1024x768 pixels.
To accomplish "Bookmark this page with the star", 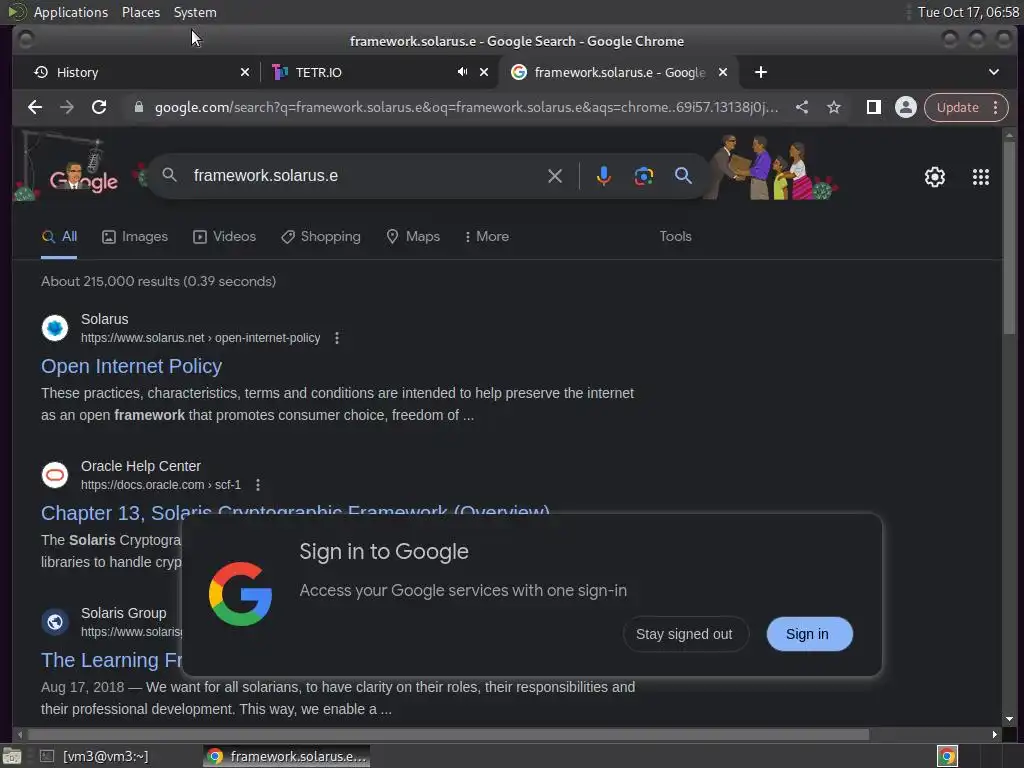I will [834, 107].
